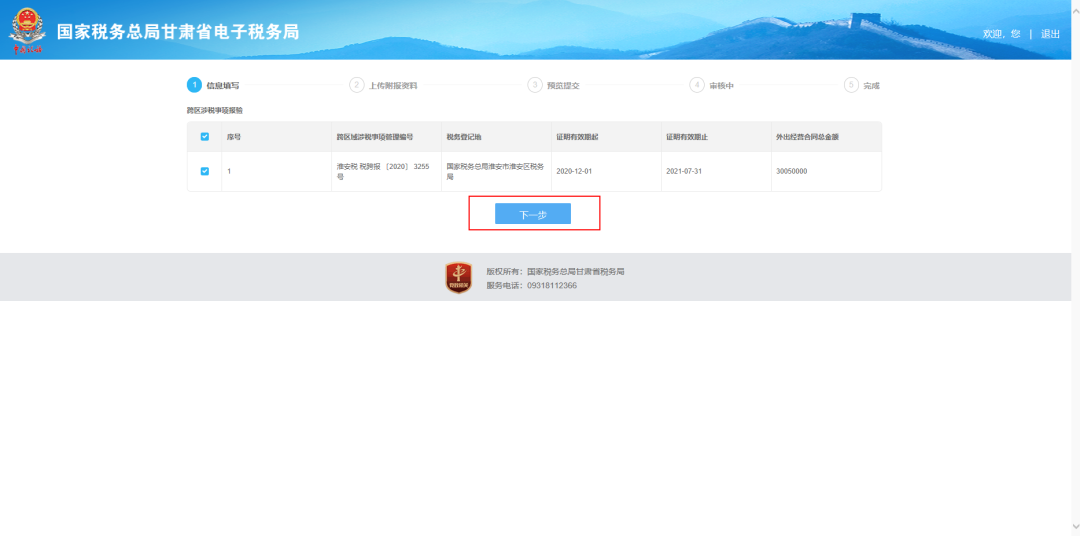Click the 跨区域涉税事项管理编号 column header

pyautogui.click(x=374, y=137)
